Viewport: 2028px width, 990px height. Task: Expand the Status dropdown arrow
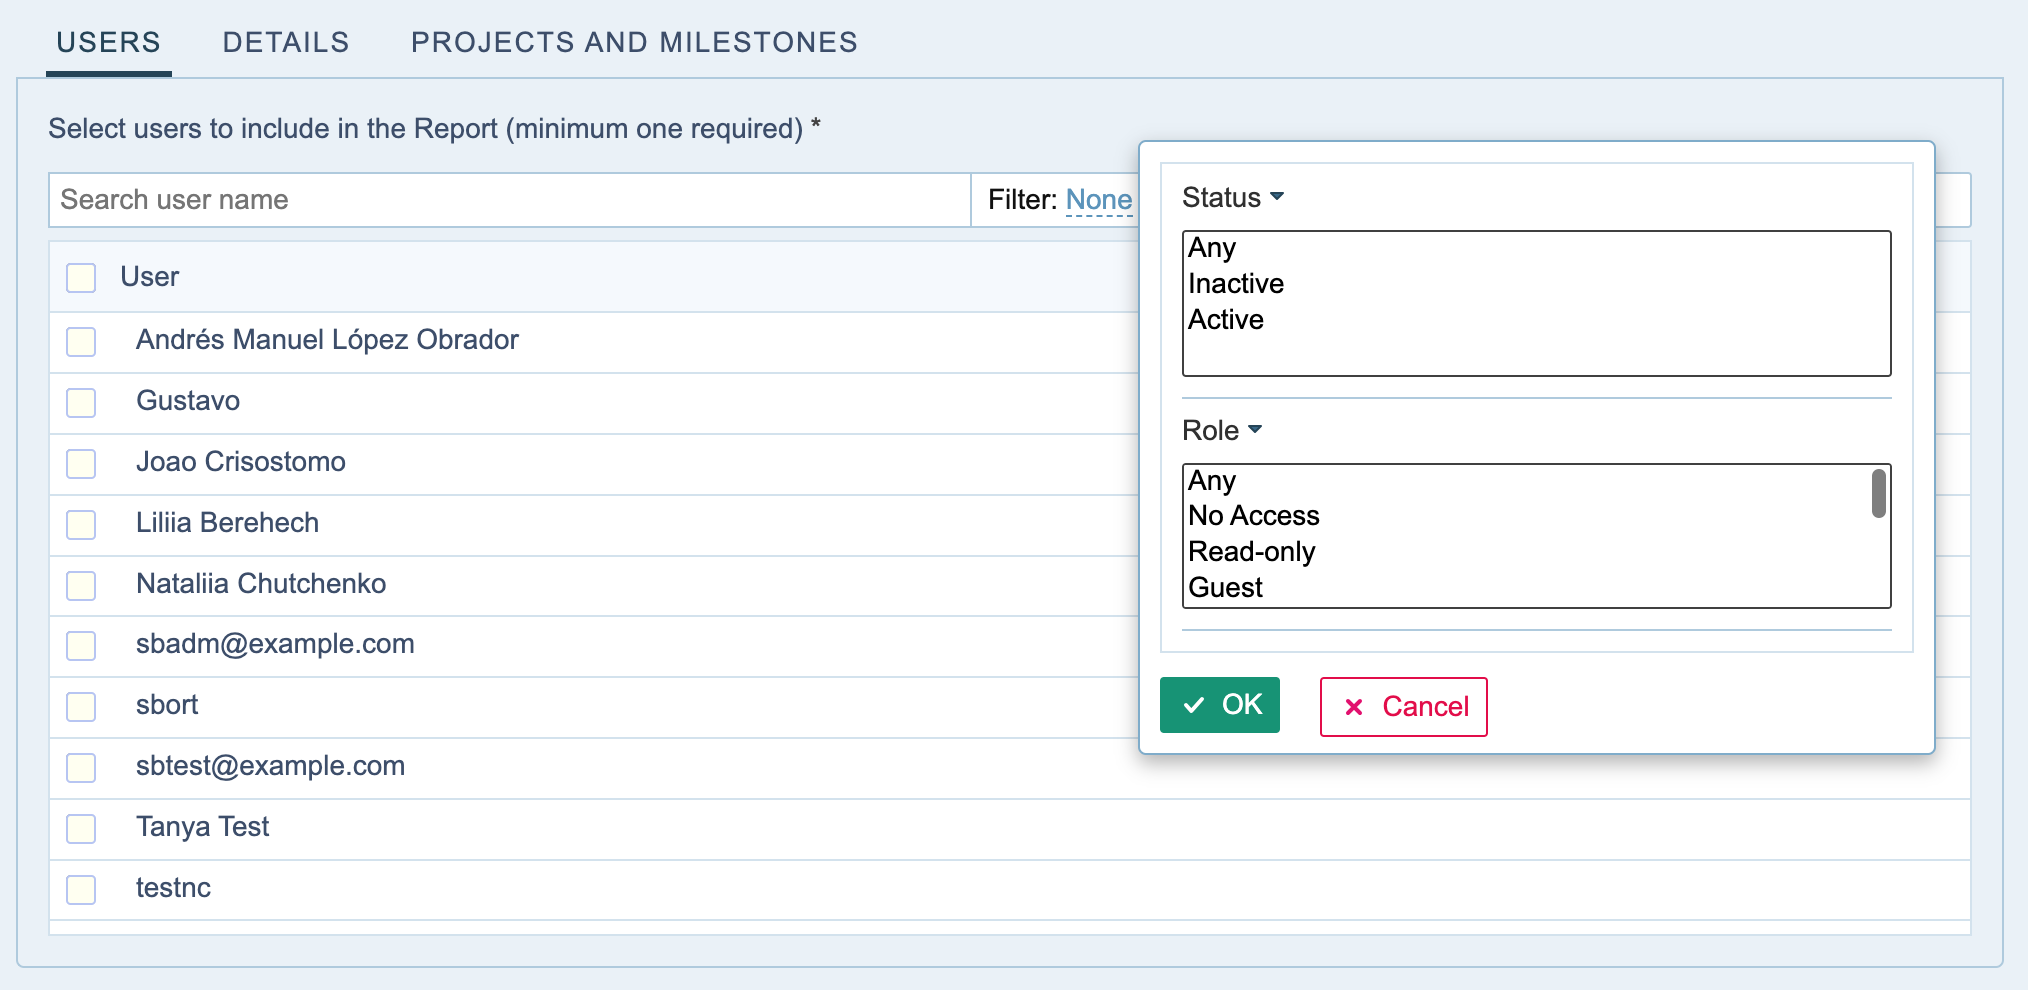[1276, 197]
